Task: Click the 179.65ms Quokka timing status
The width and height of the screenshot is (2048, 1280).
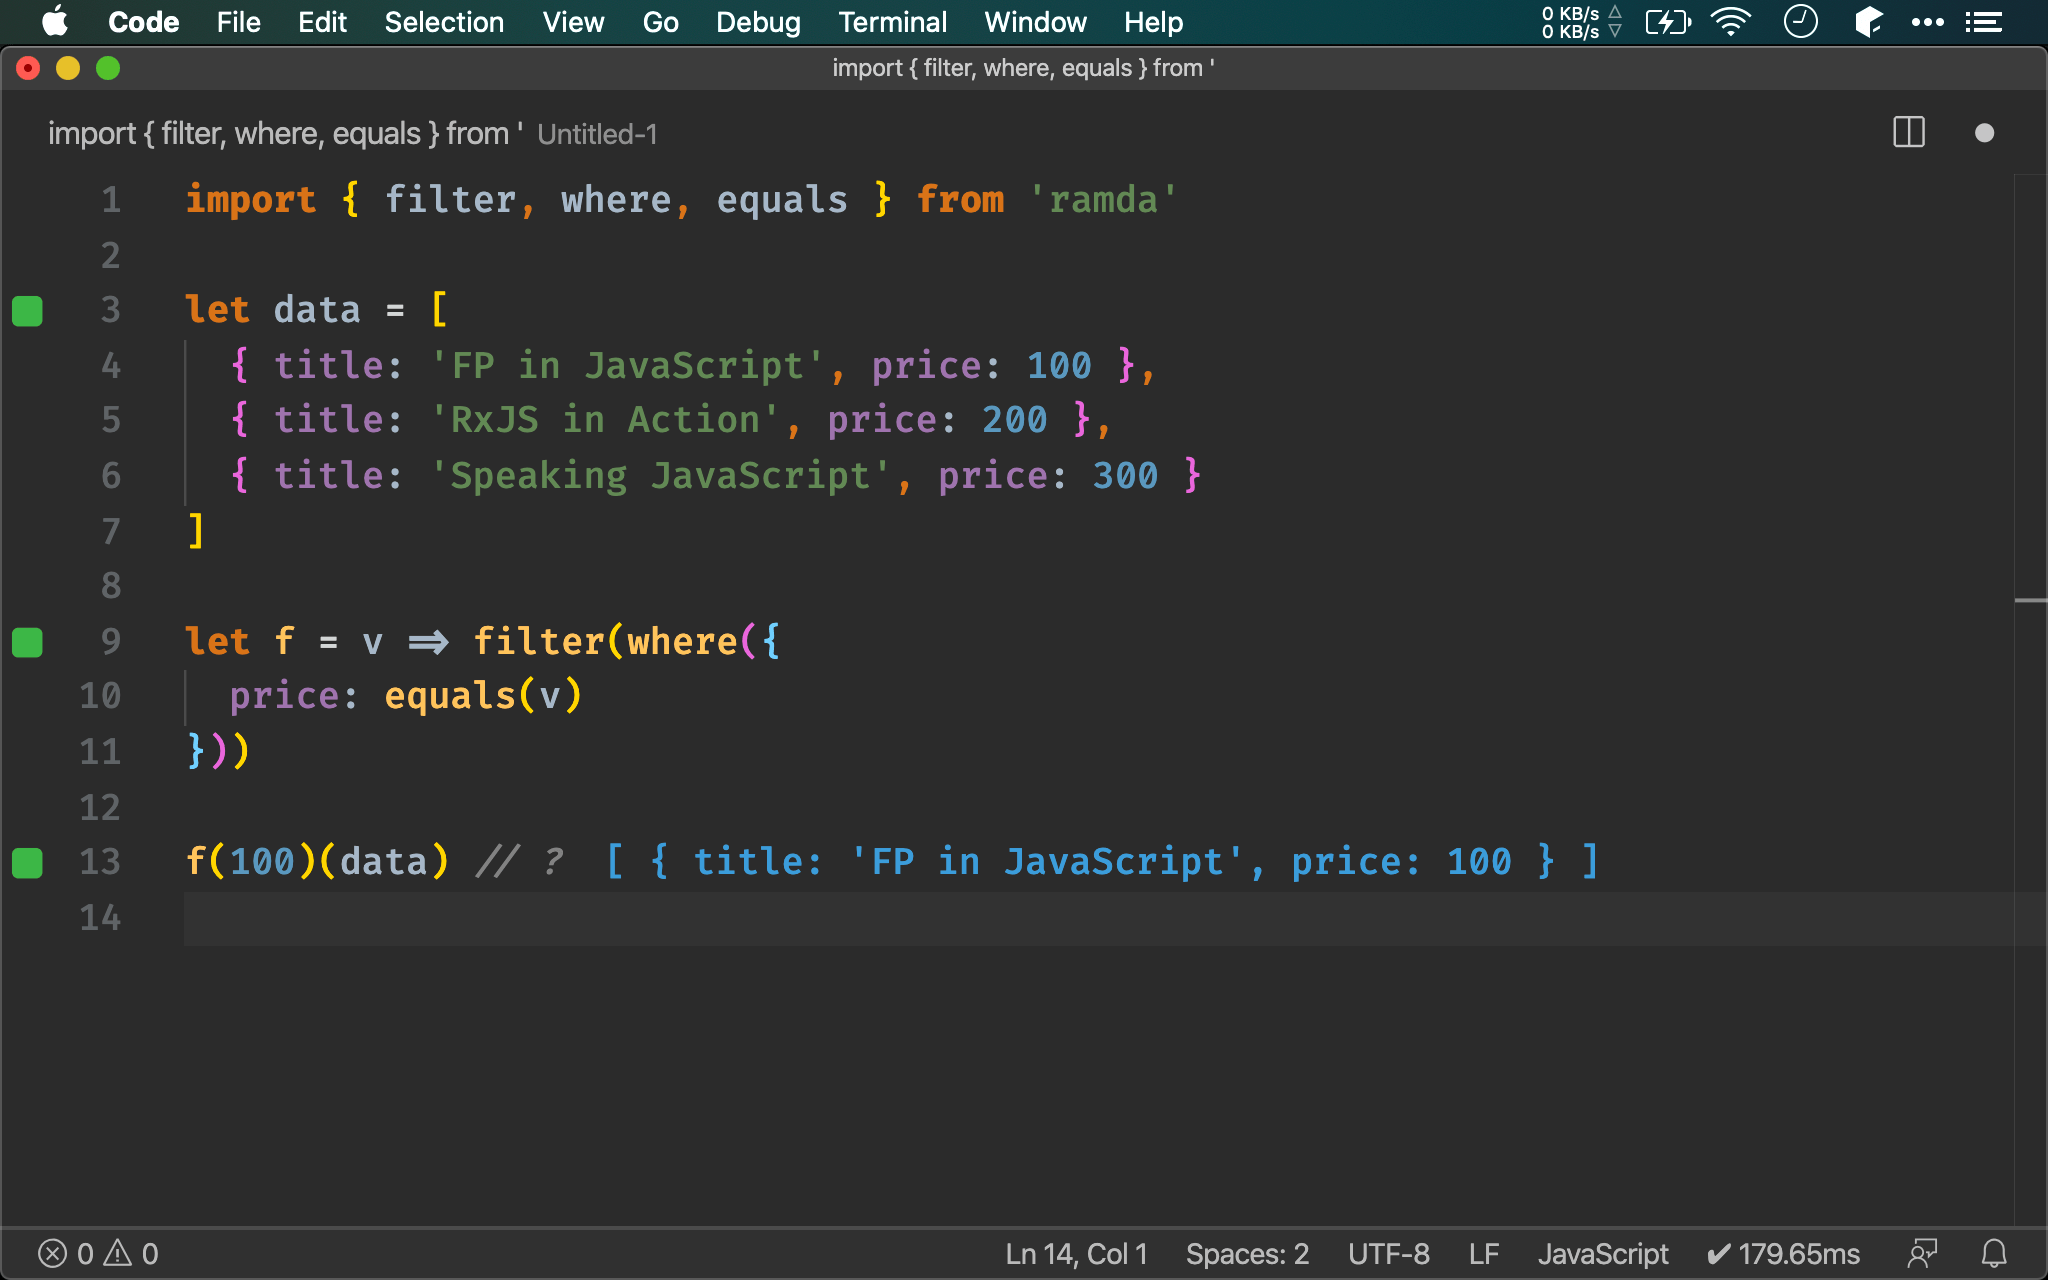Action: [x=1783, y=1254]
